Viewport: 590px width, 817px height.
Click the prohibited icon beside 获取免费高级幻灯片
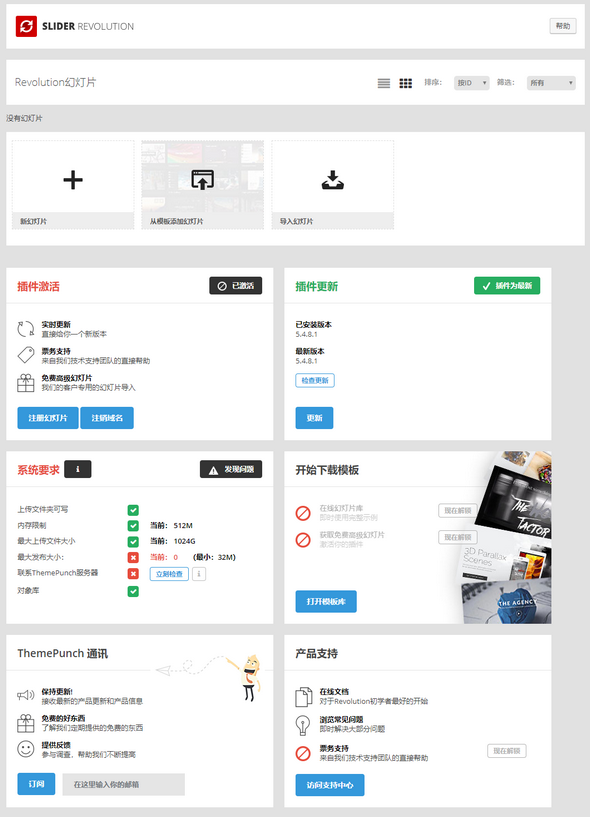[x=303, y=539]
